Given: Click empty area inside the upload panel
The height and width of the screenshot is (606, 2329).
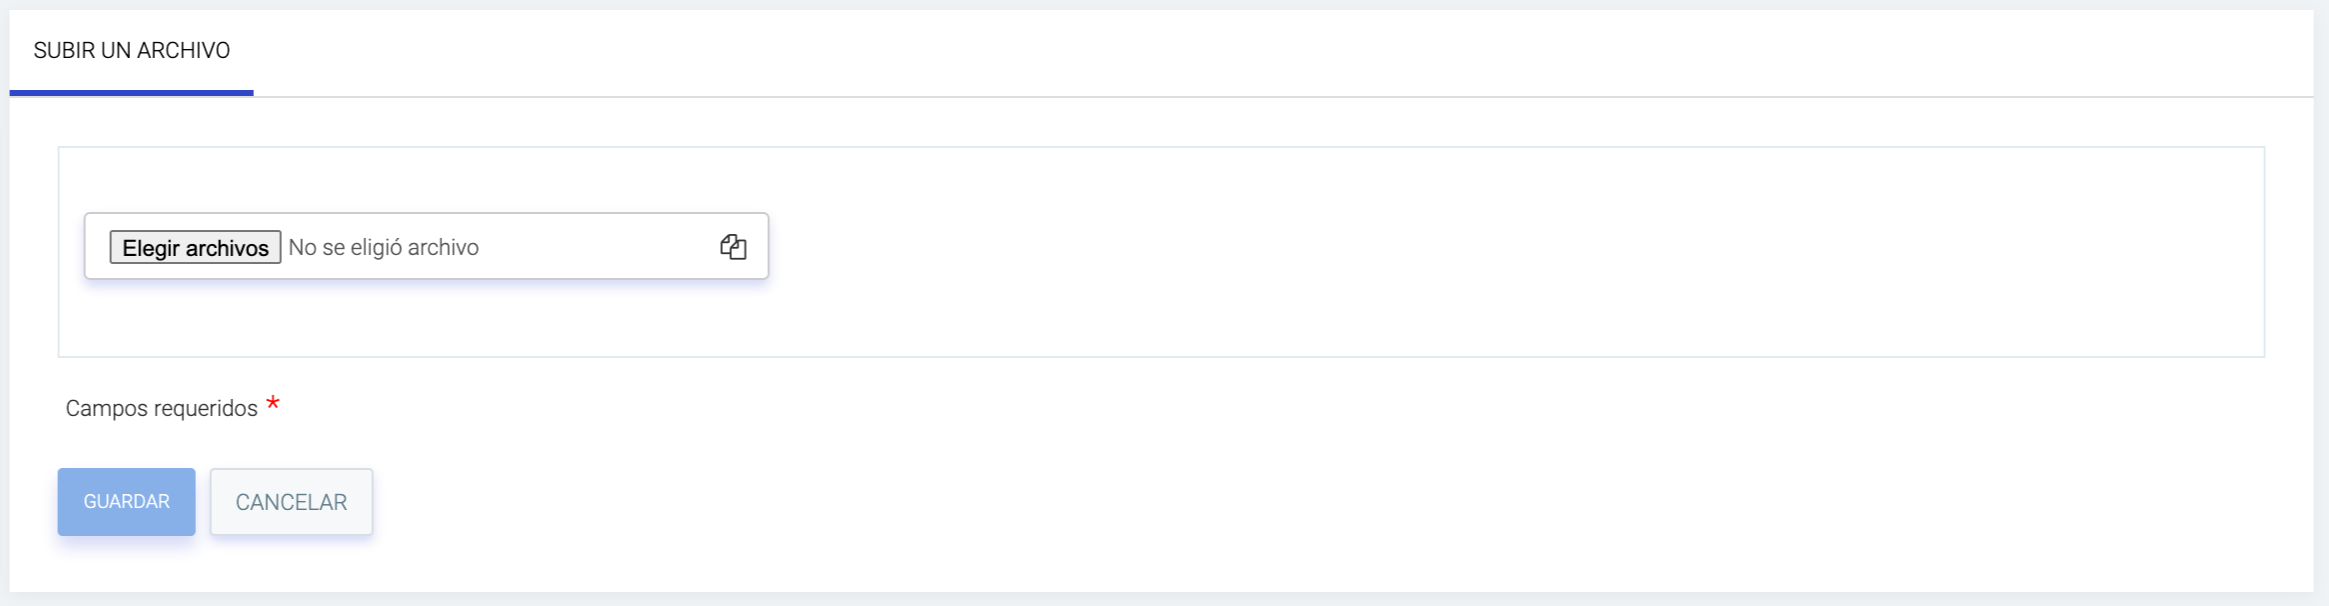Looking at the screenshot, I should pos(1500,252).
